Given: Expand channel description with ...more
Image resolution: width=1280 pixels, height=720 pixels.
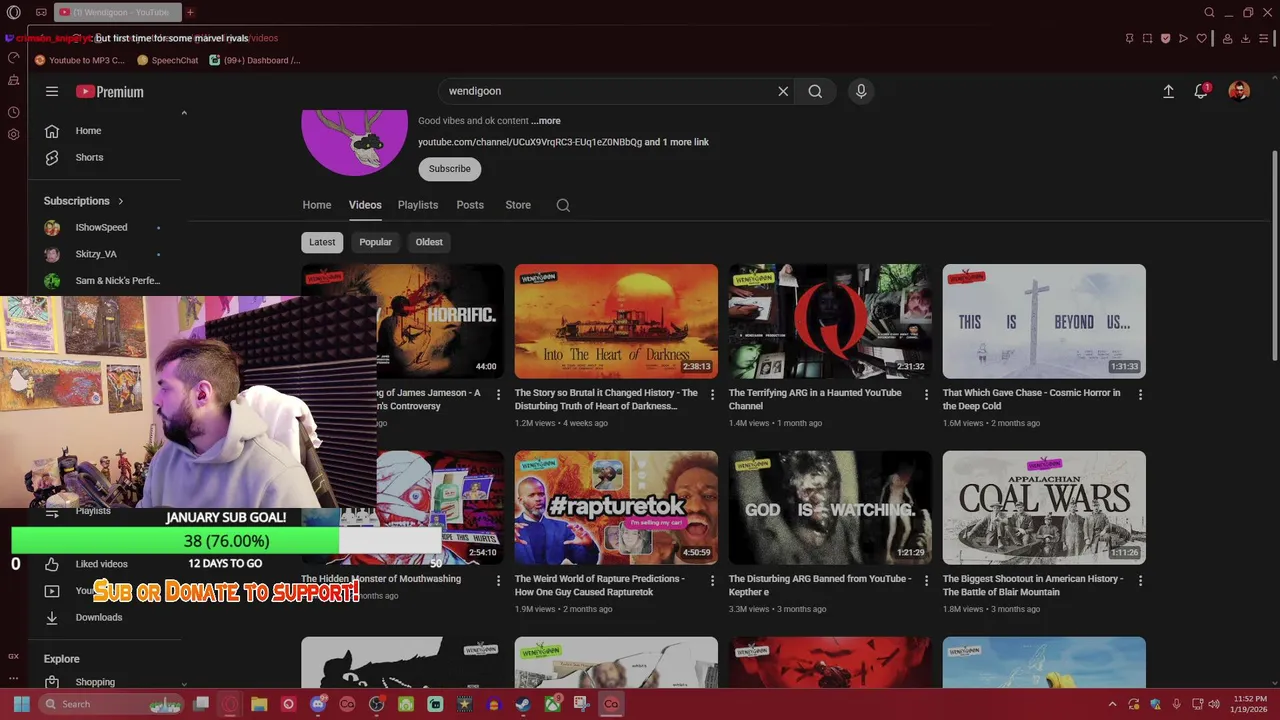Looking at the screenshot, I should click(x=546, y=121).
